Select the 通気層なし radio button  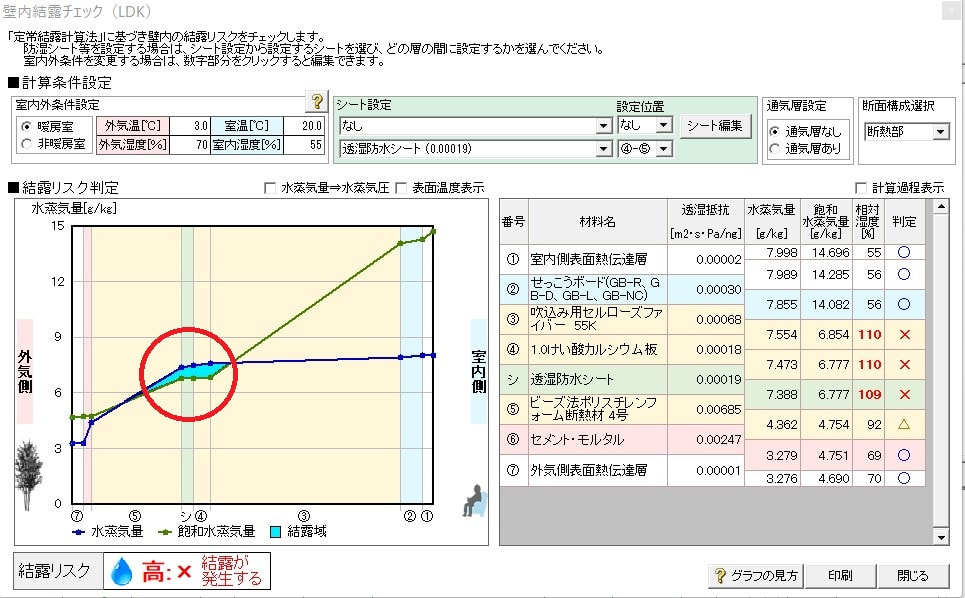tap(774, 131)
